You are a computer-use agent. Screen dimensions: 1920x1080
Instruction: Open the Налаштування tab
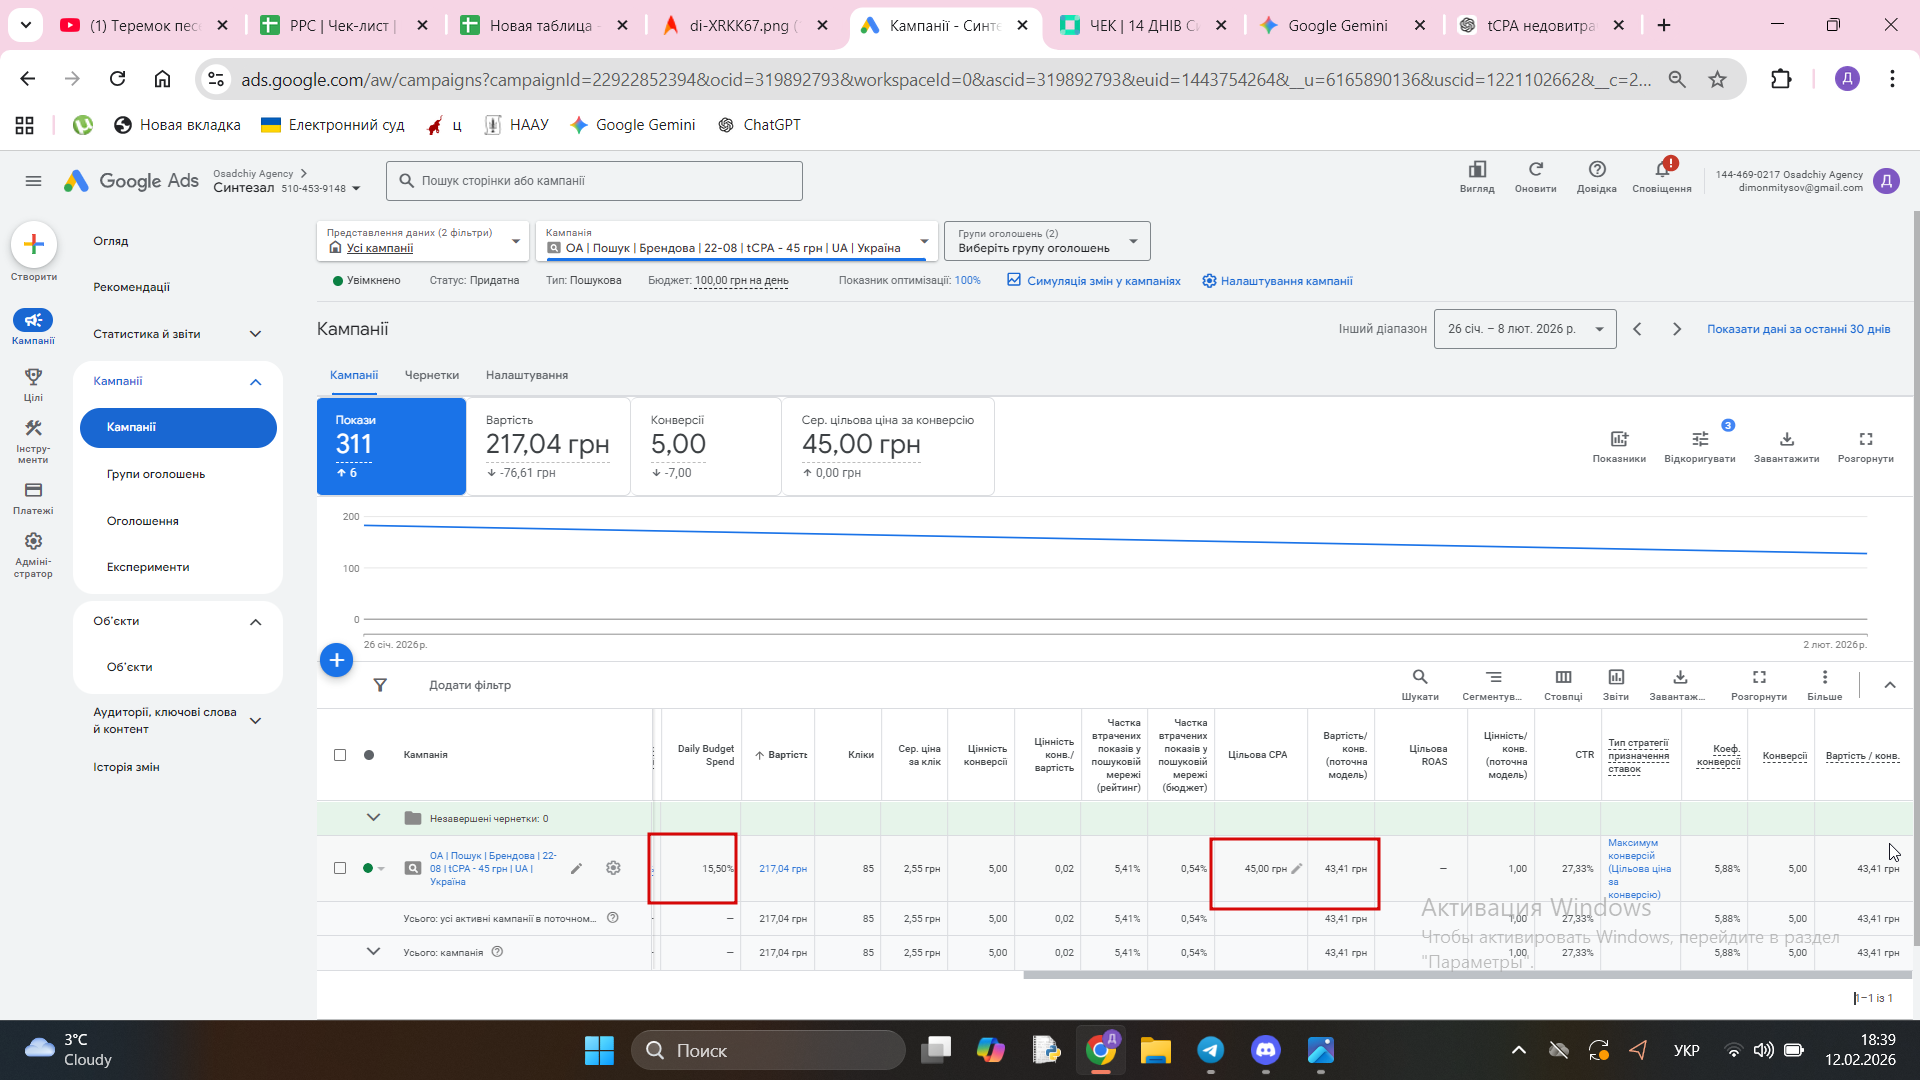(x=526, y=375)
